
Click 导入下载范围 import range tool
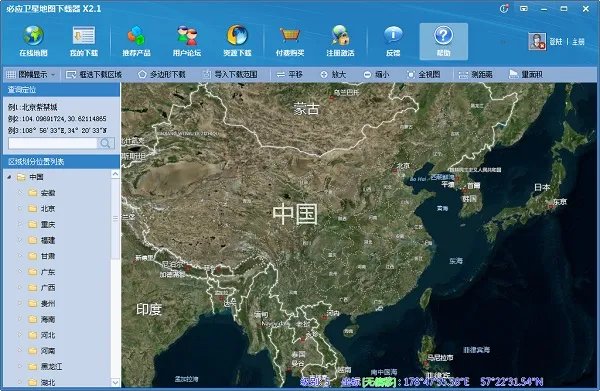click(230, 75)
